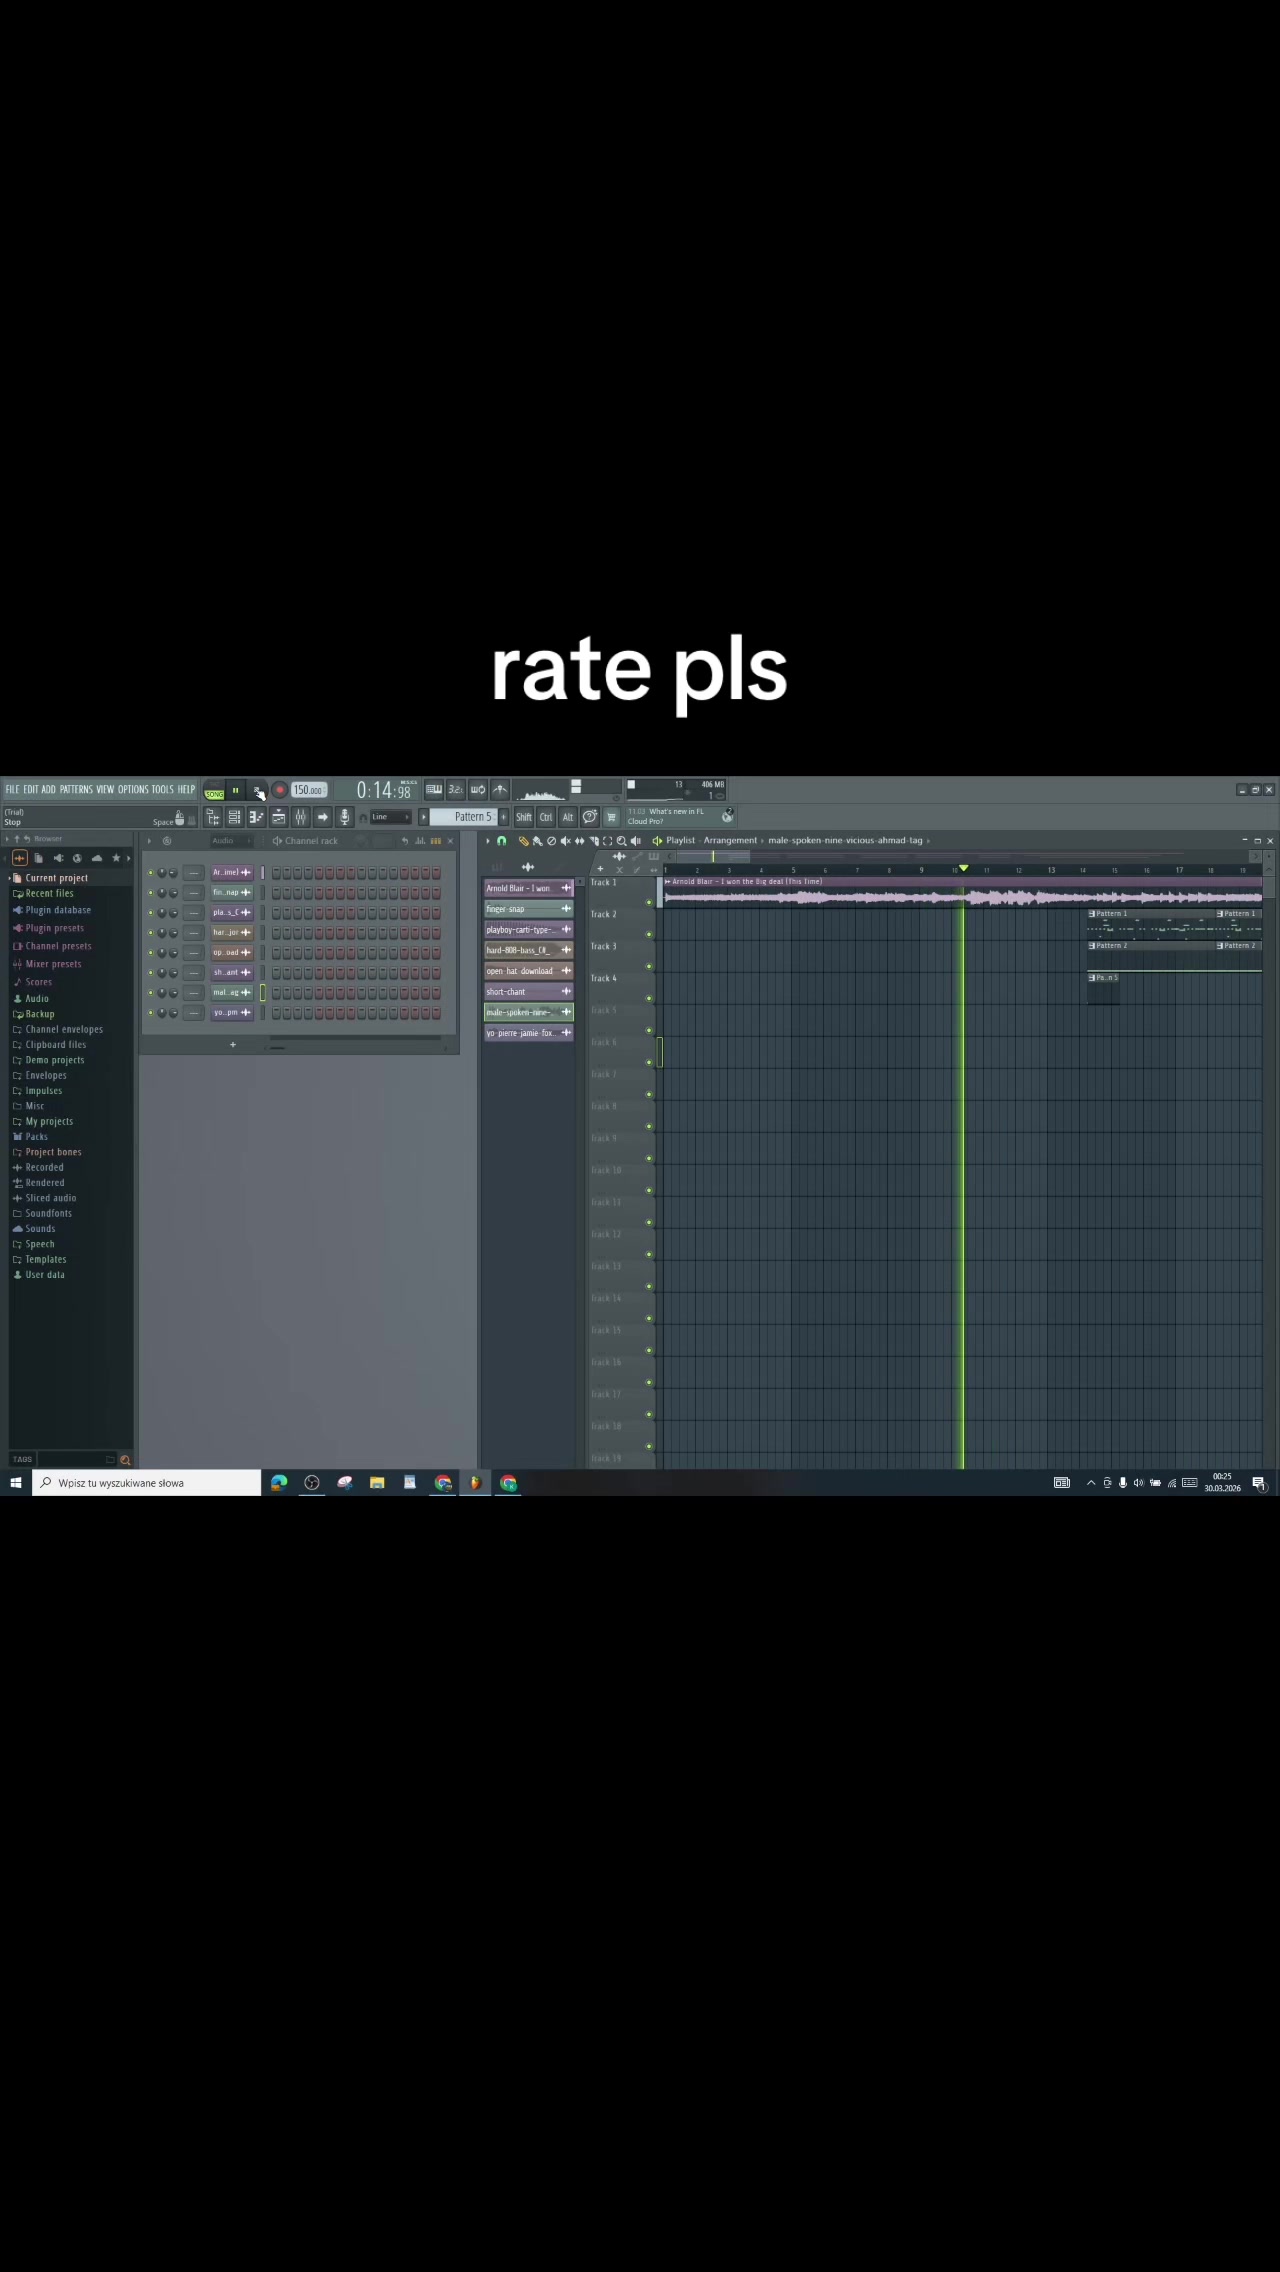This screenshot has width=1280, height=2272.
Task: Mute the pla..s_C channel with its green LED
Action: pyautogui.click(x=151, y=913)
